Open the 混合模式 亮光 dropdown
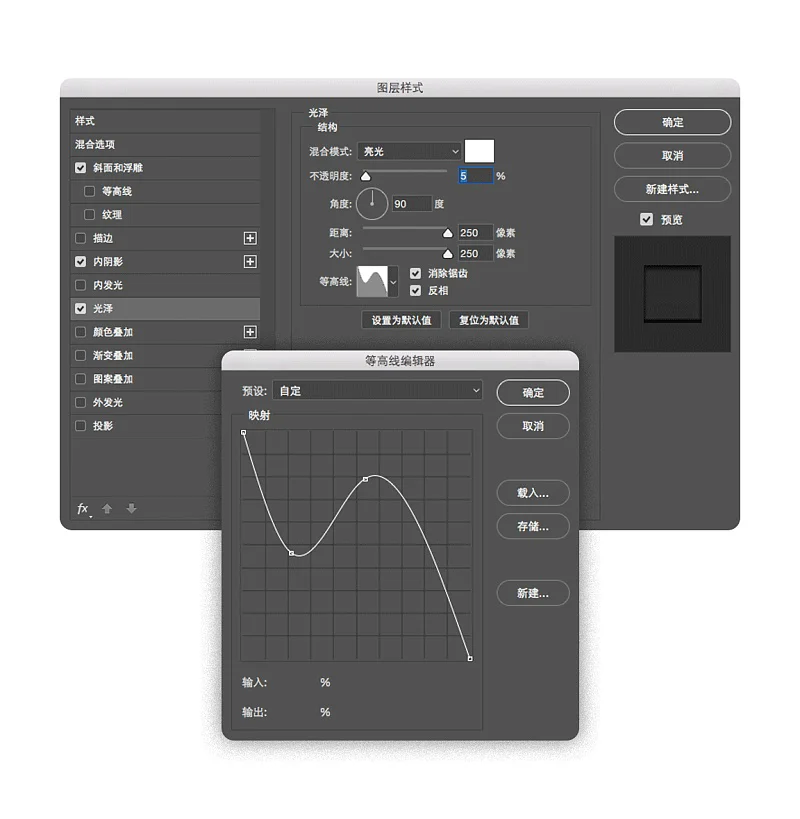 click(410, 151)
